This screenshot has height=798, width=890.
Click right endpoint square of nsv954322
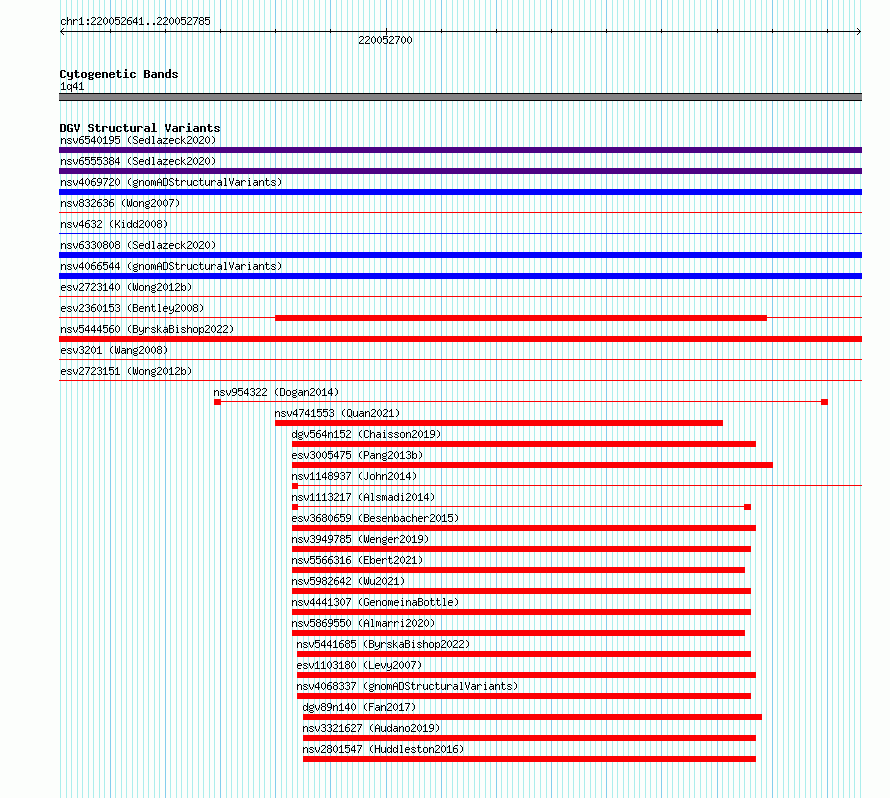825,402
